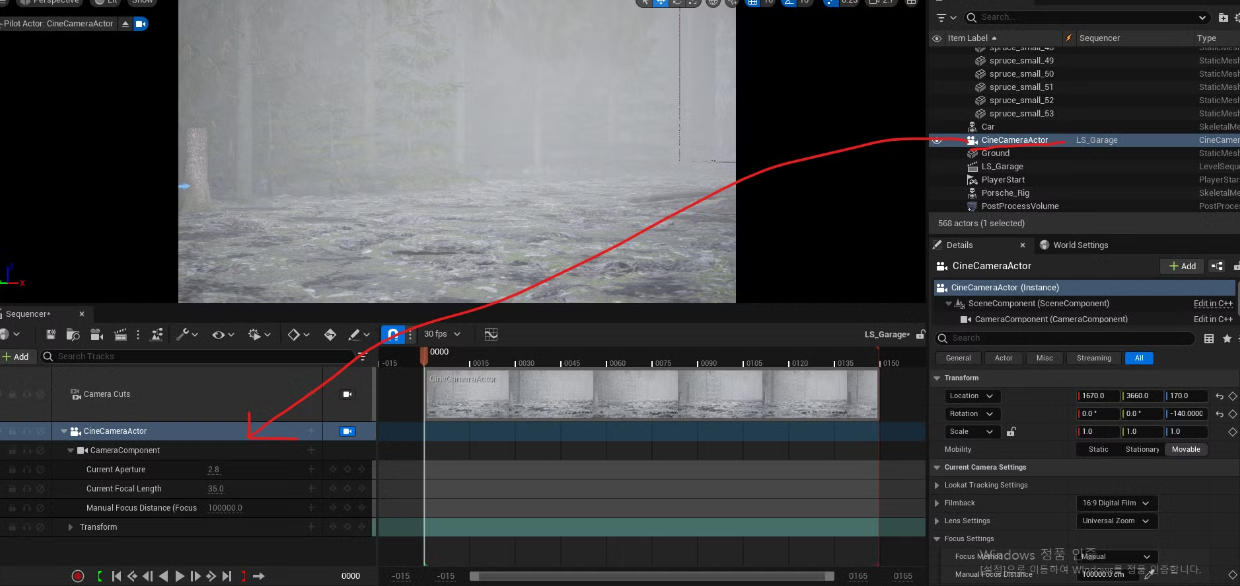Click the find-in-content-browser icon in Sequencer
Image resolution: width=1240 pixels, height=586 pixels.
pyautogui.click(x=73, y=335)
